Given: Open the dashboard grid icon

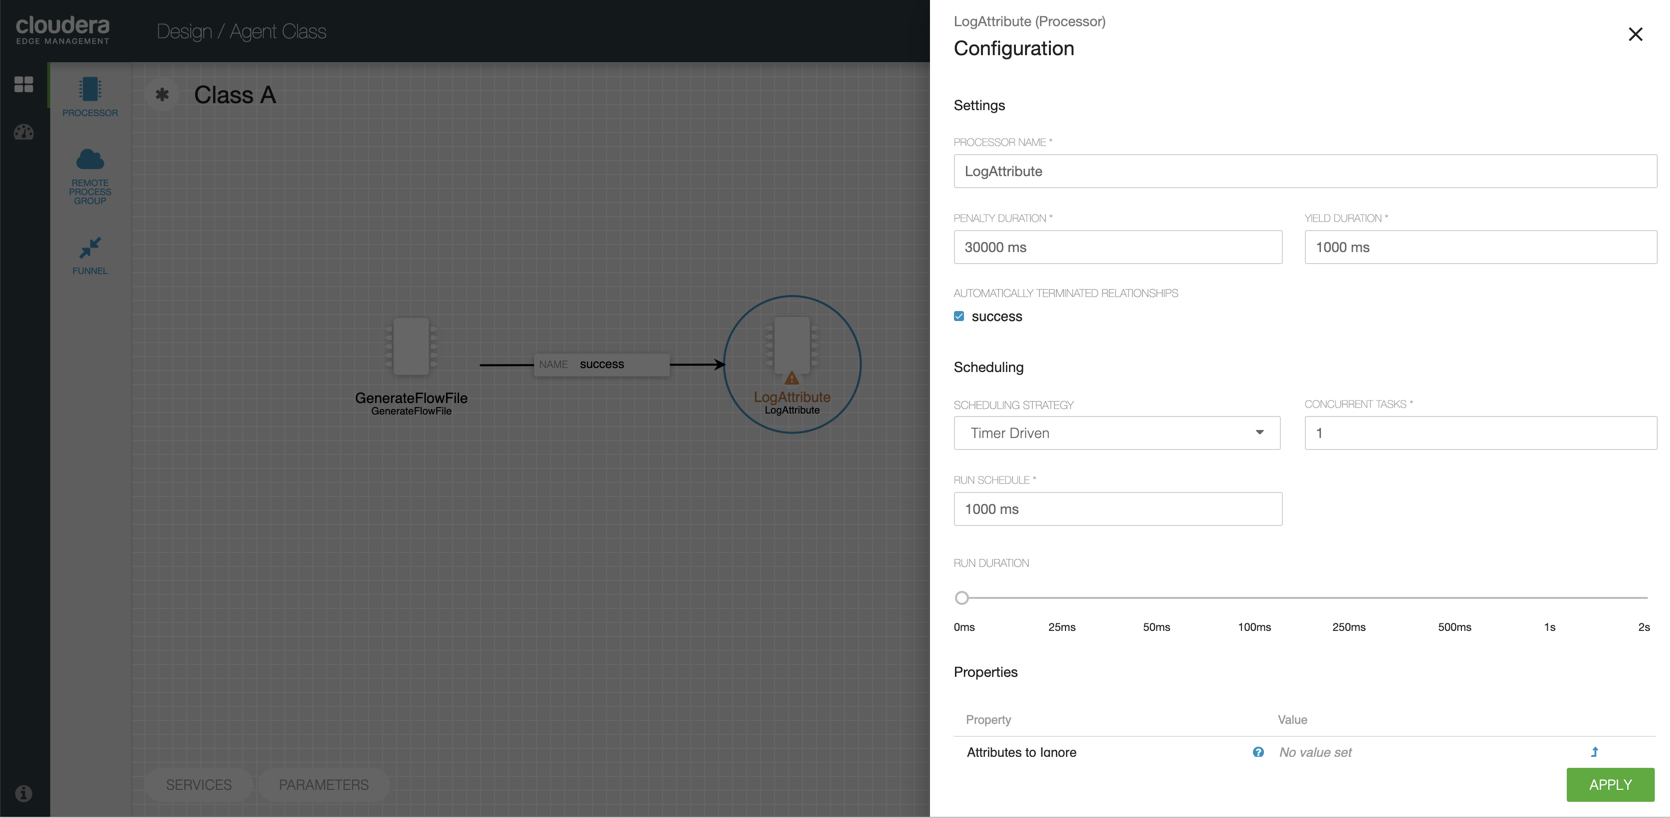Looking at the screenshot, I should click(24, 85).
